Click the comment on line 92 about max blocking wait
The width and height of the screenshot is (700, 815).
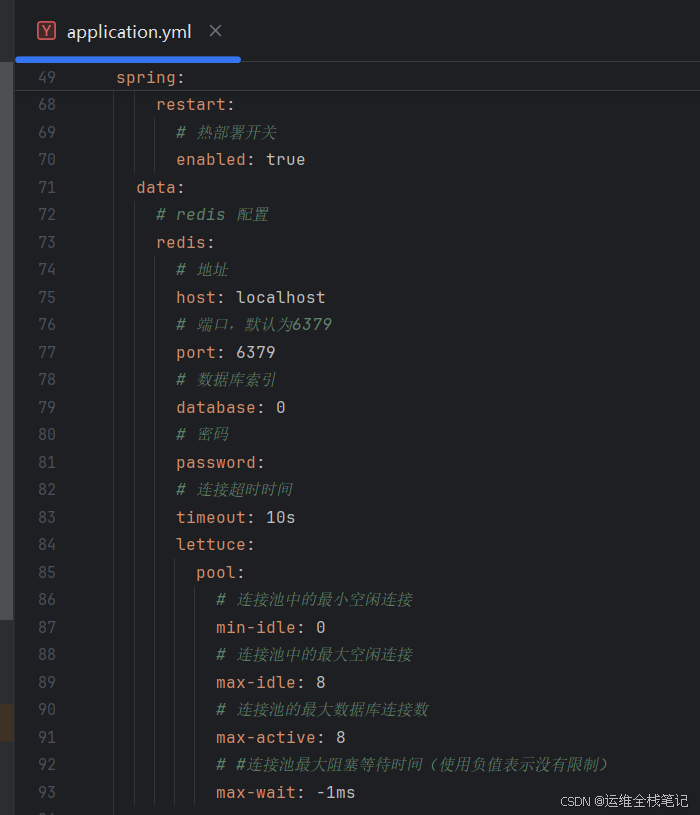[412, 765]
